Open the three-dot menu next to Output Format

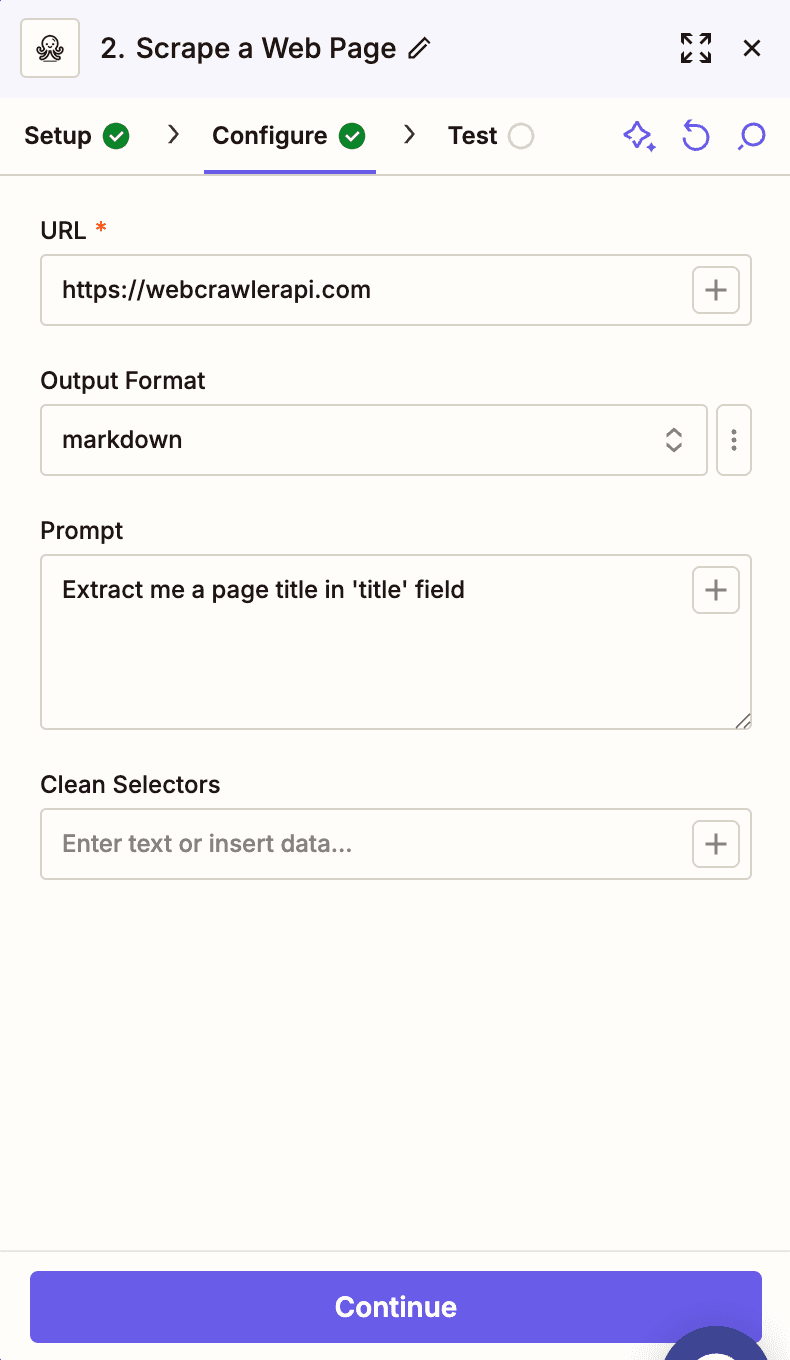[733, 440]
